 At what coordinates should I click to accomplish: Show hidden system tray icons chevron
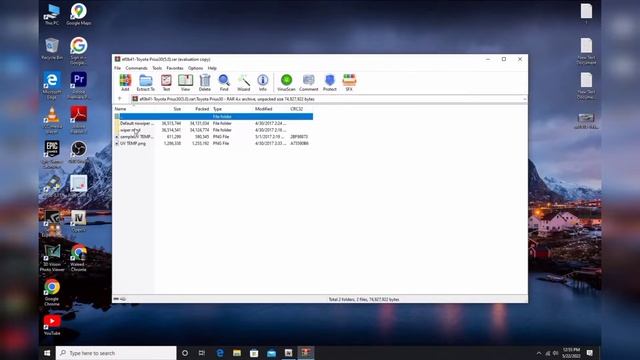point(539,353)
